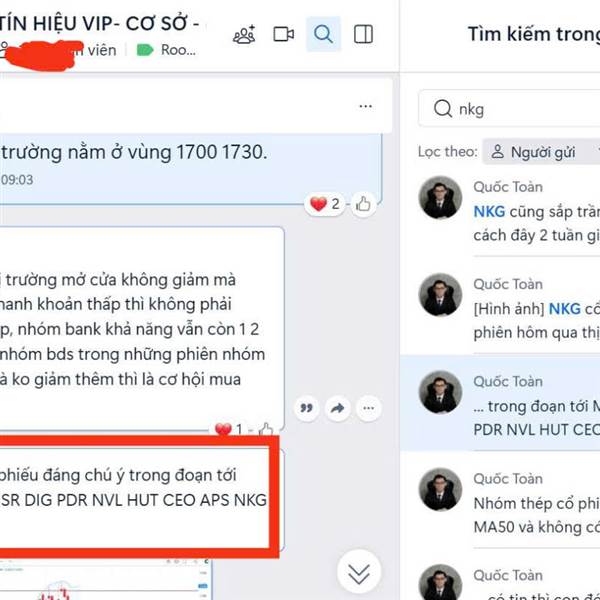This screenshot has width=600, height=600.
Task: Click the thumbs-up on the 09:03 message
Action: point(363,204)
